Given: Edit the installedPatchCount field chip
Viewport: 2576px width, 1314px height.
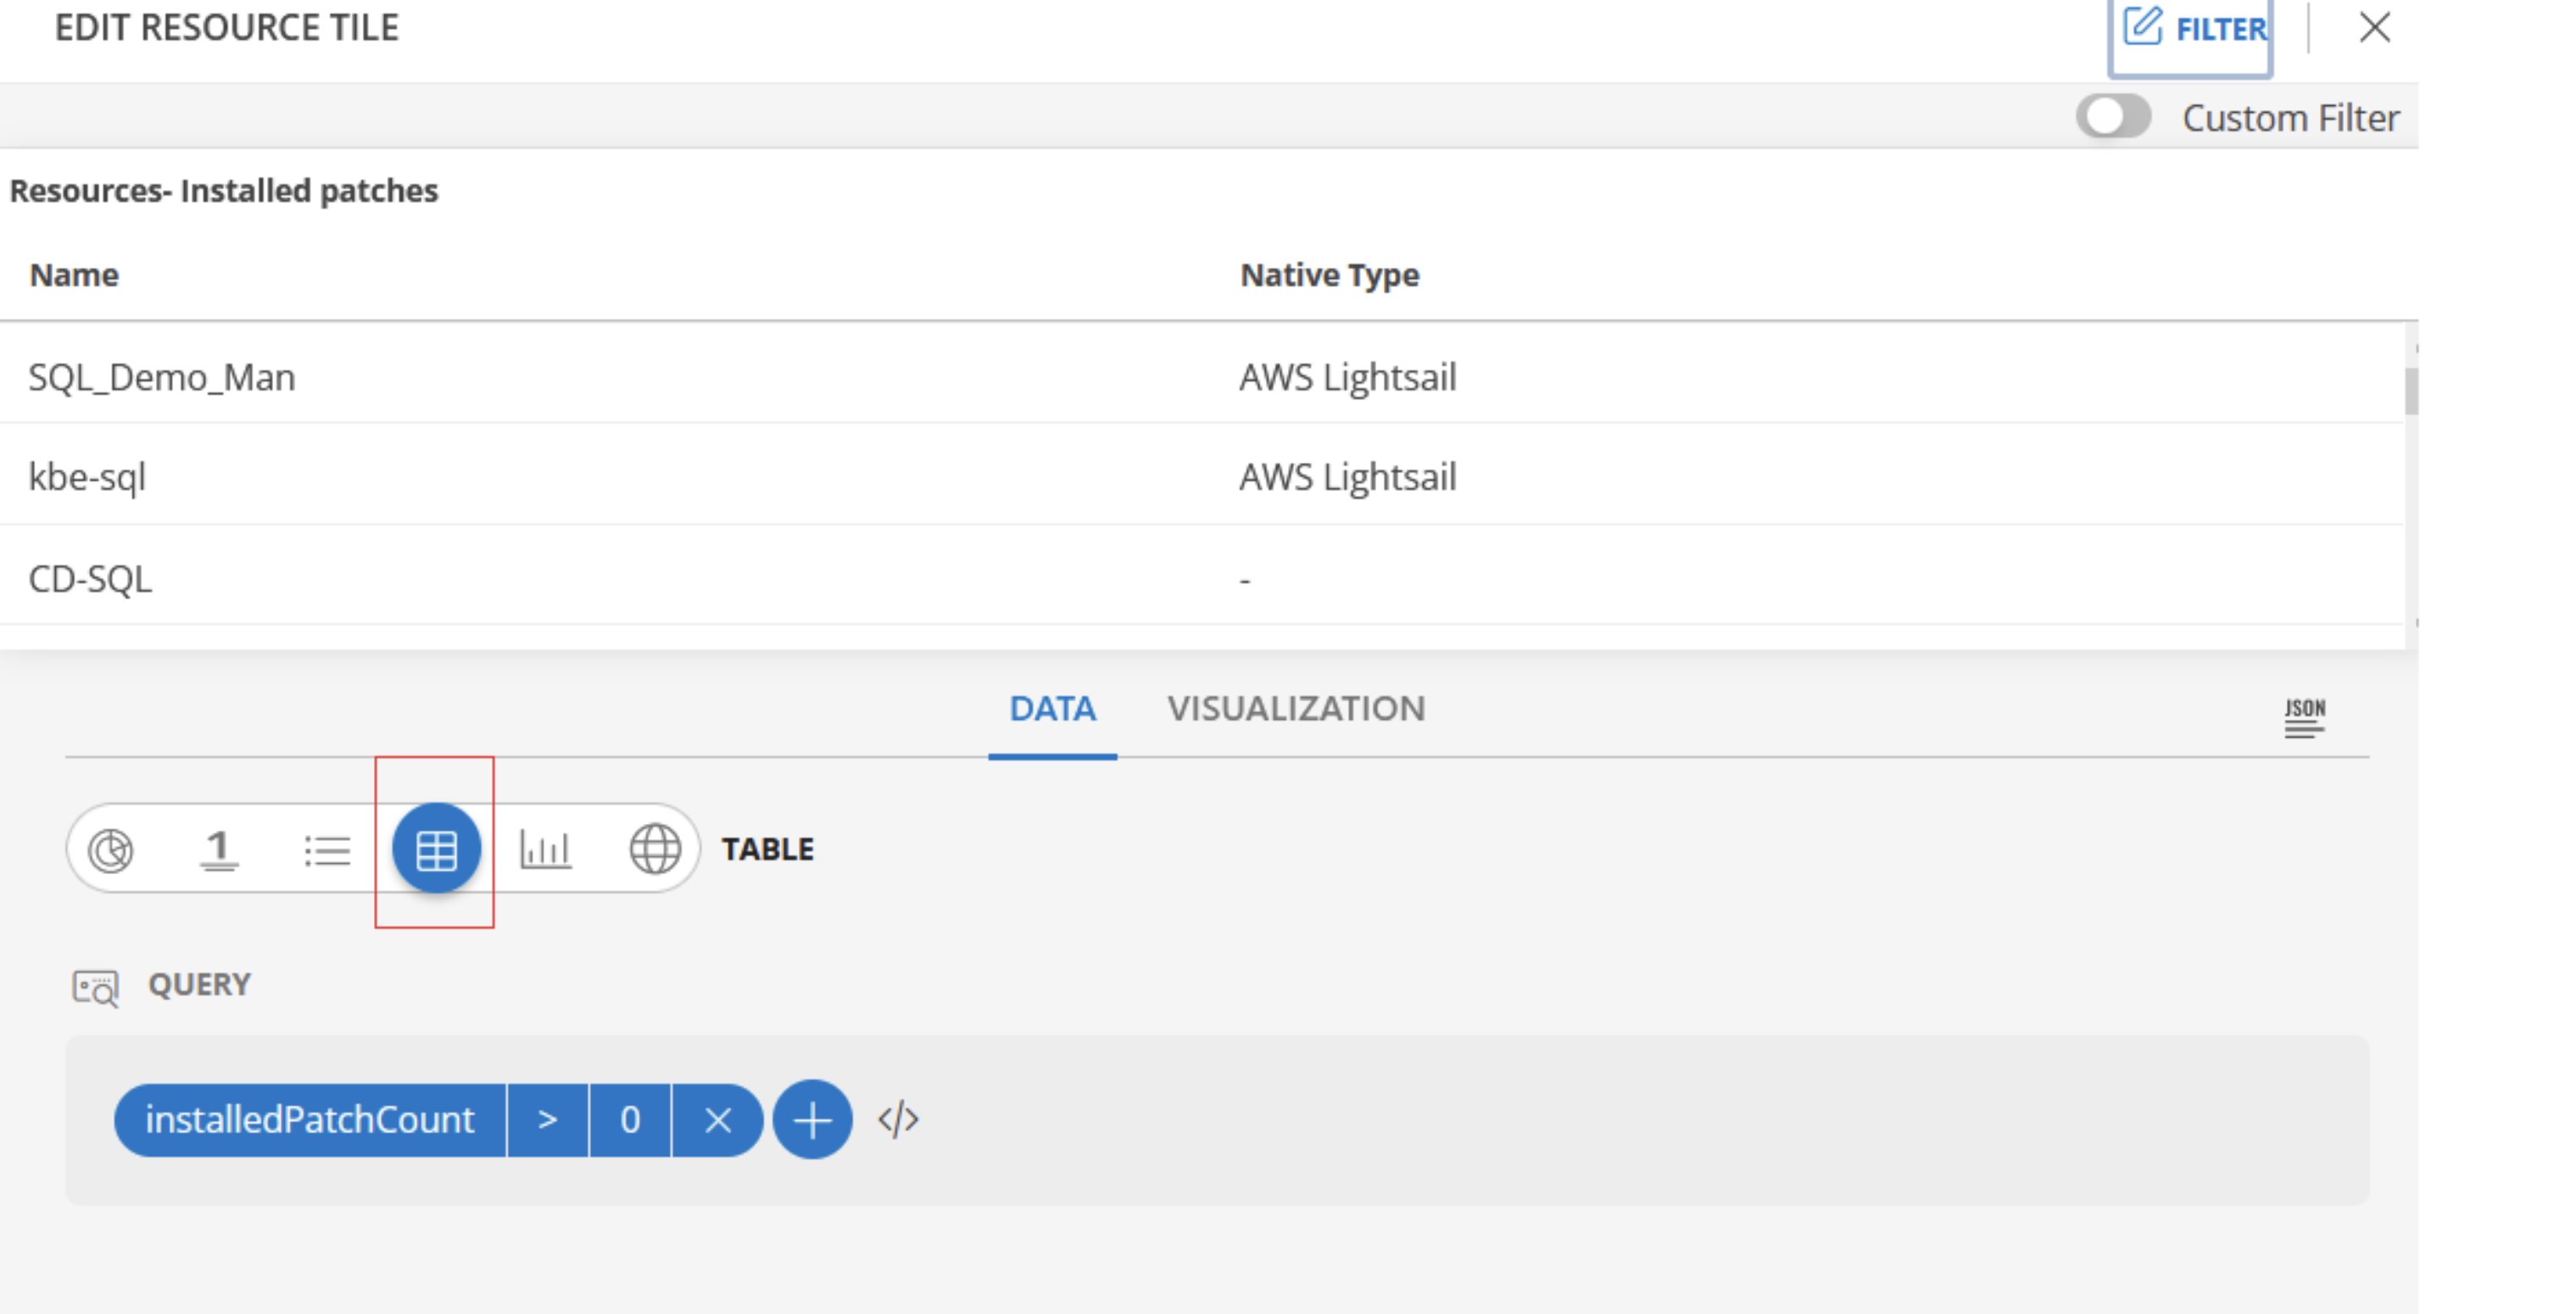Looking at the screenshot, I should [310, 1120].
